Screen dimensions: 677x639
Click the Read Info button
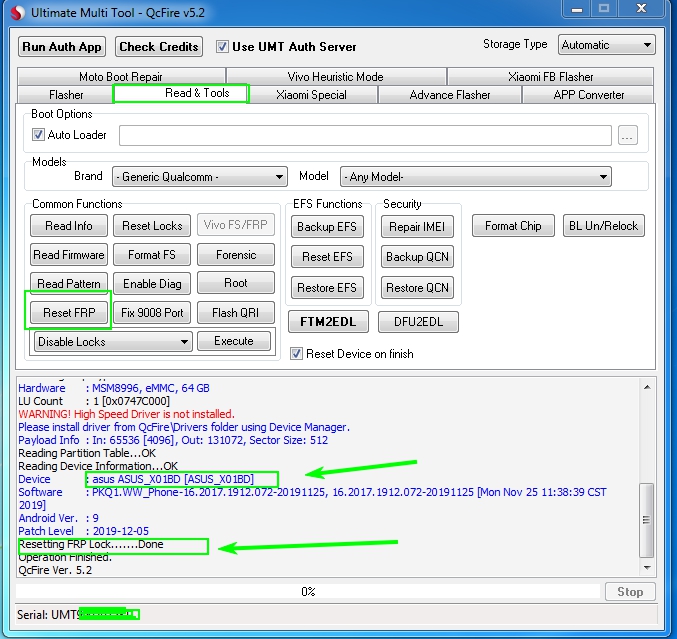point(69,226)
